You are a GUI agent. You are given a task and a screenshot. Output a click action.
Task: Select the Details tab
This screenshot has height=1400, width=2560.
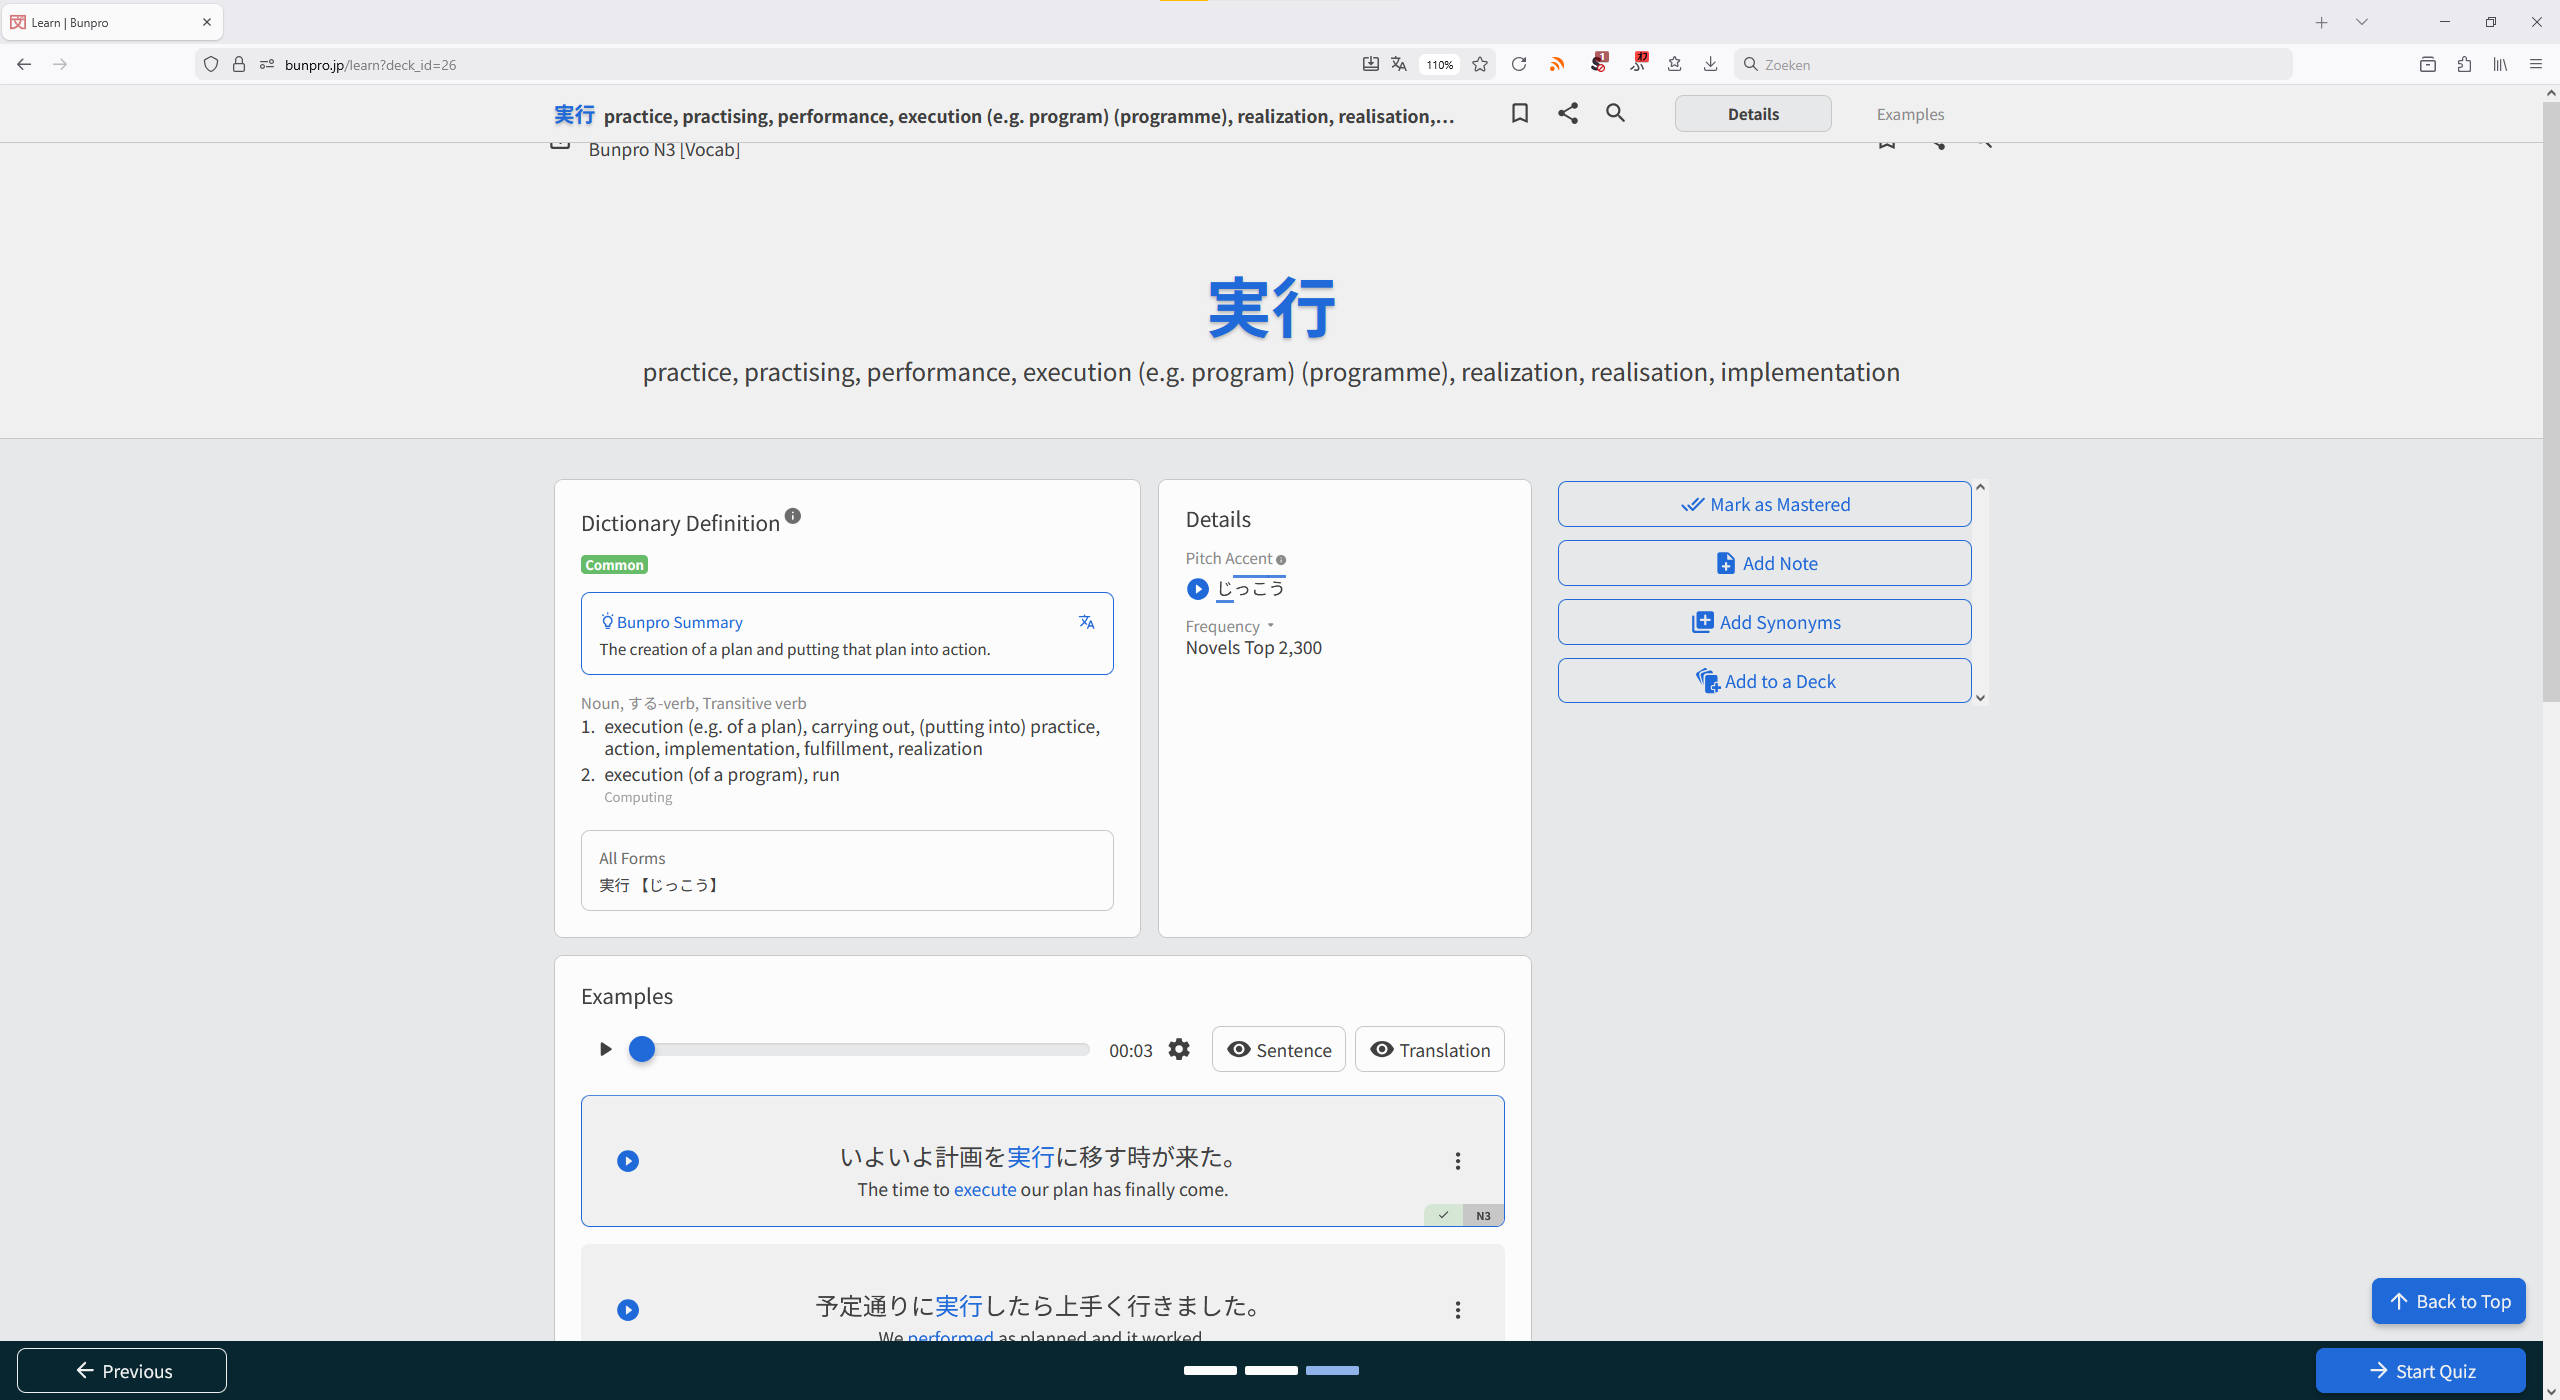coord(1752,114)
